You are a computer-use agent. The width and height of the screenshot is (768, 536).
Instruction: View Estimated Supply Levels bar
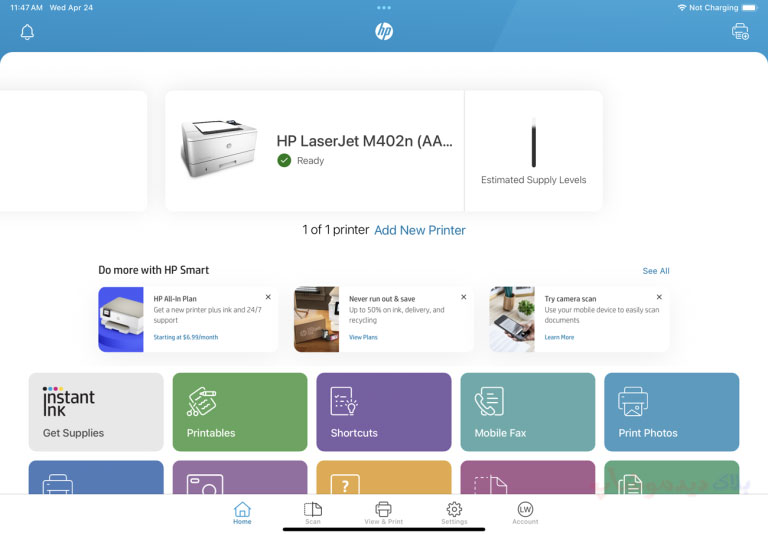click(534, 143)
